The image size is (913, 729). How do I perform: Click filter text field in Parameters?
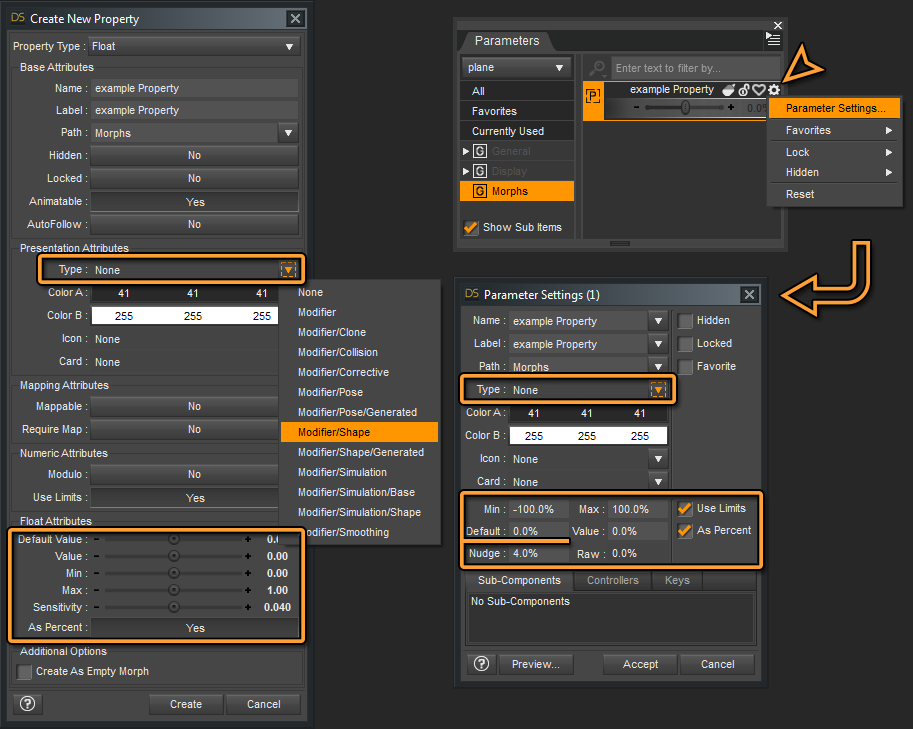pos(695,68)
